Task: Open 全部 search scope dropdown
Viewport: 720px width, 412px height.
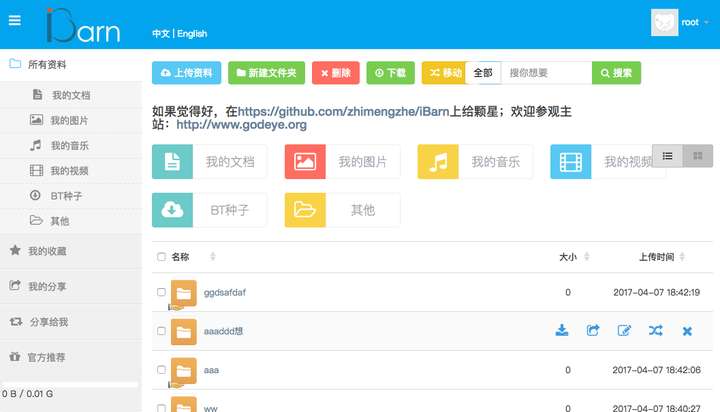Action: click(483, 73)
